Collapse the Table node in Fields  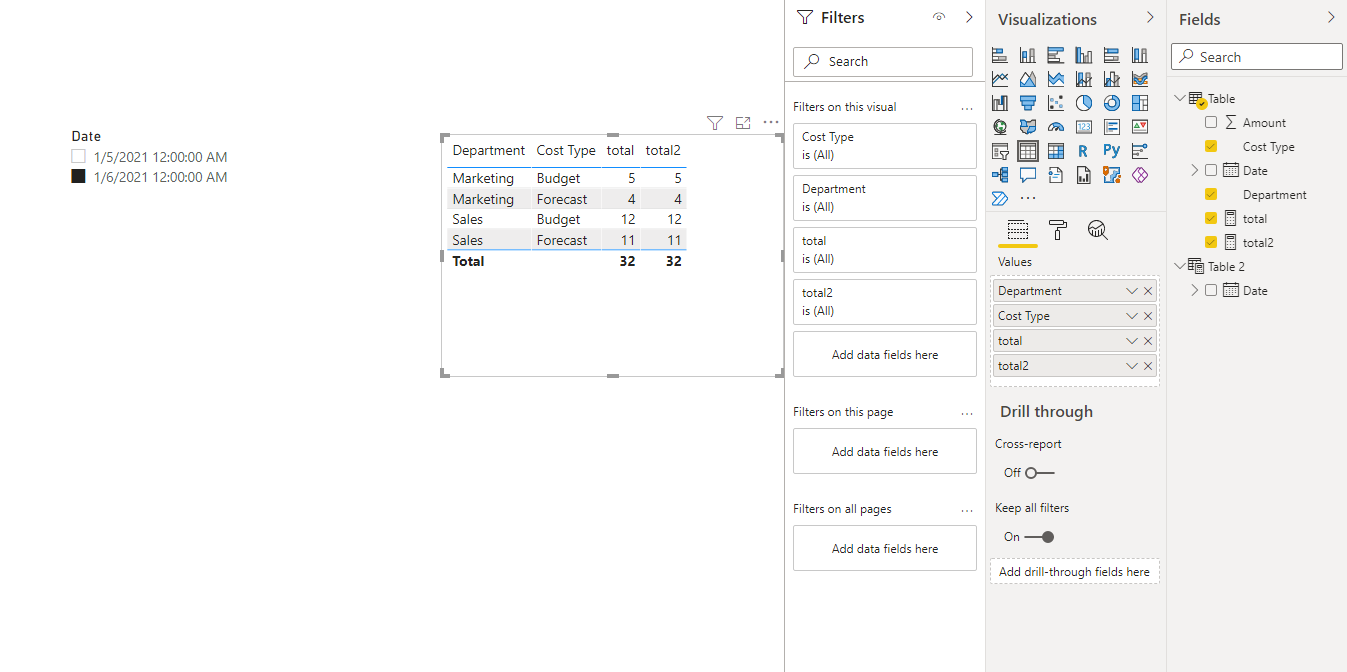click(1180, 98)
